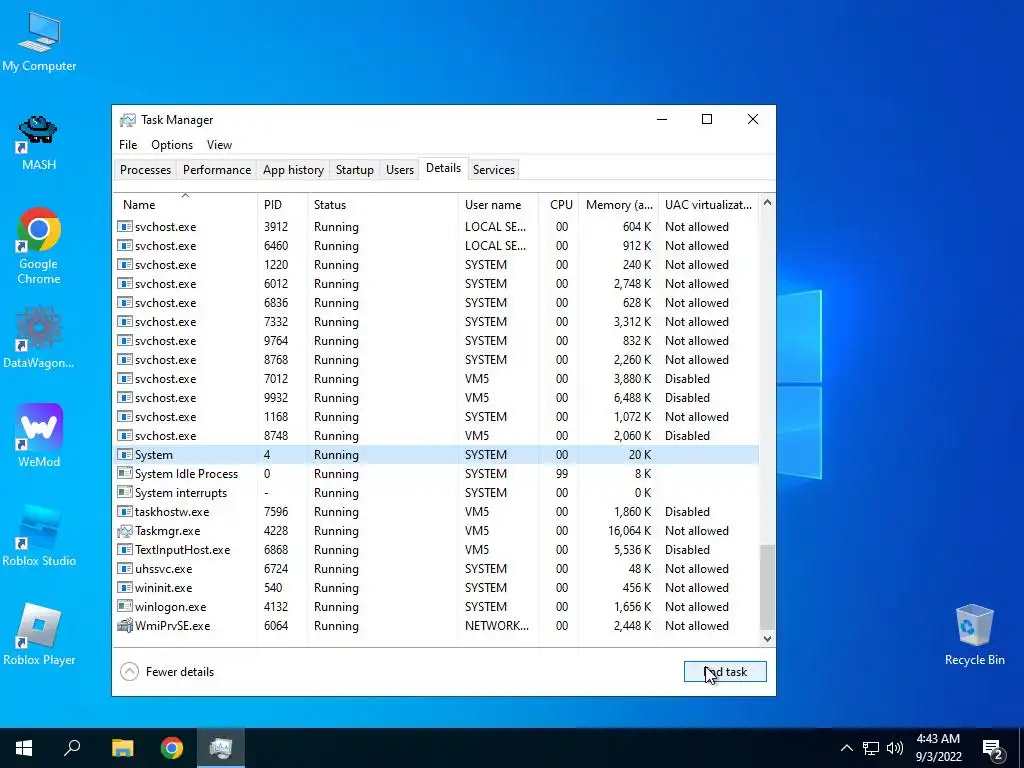
Task: Open File Explorer from the taskbar
Action: click(122, 748)
